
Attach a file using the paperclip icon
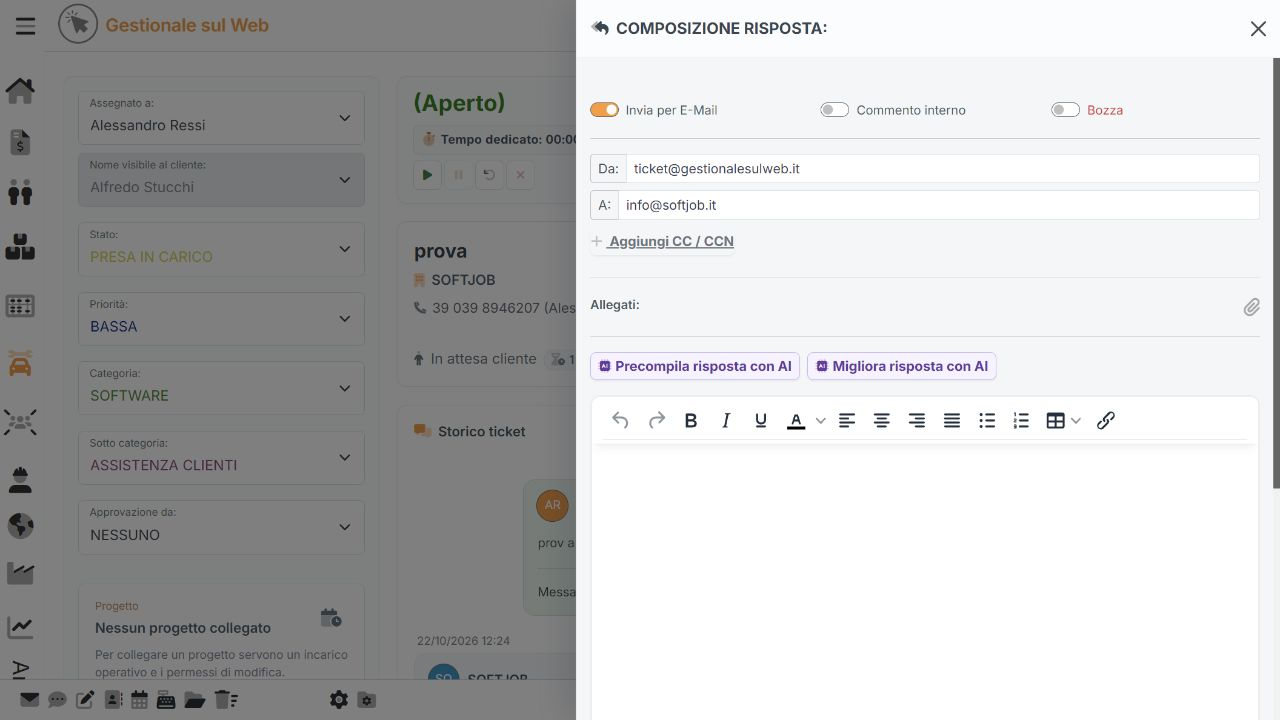(1251, 308)
